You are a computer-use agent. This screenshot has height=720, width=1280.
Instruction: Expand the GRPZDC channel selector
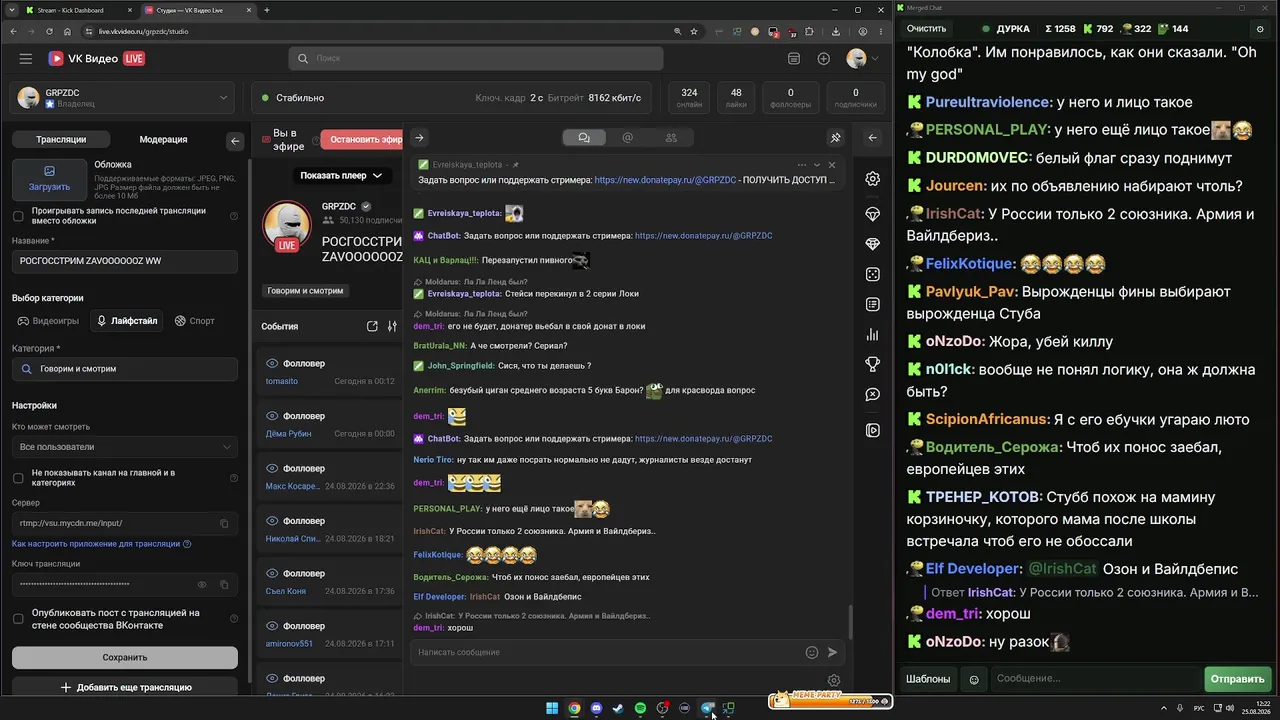point(125,98)
